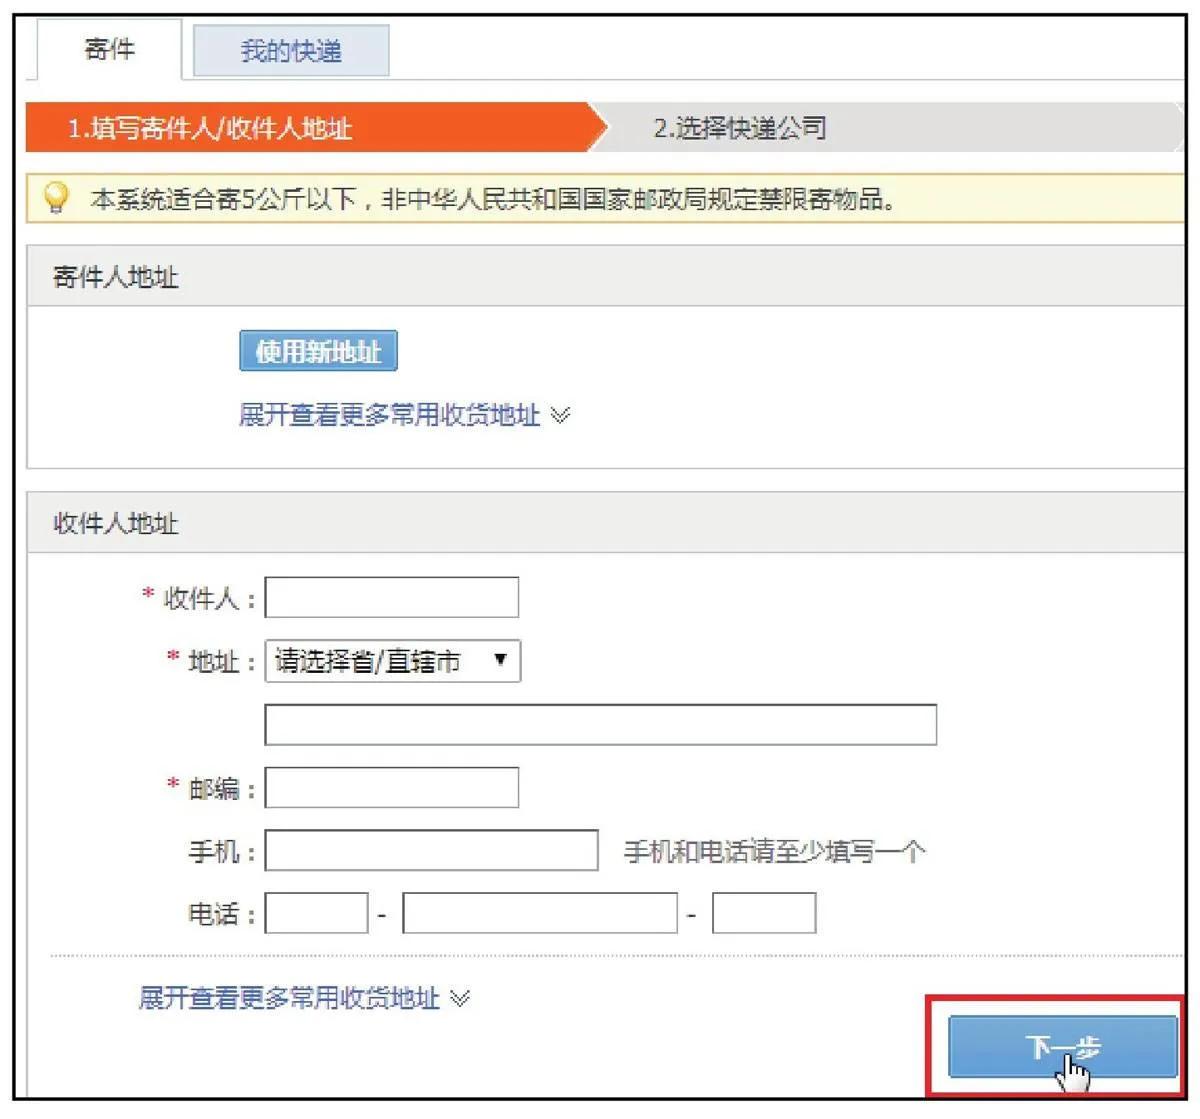Image resolution: width=1200 pixels, height=1119 pixels.
Task: Click into the 收件人 name field
Action: (390, 597)
